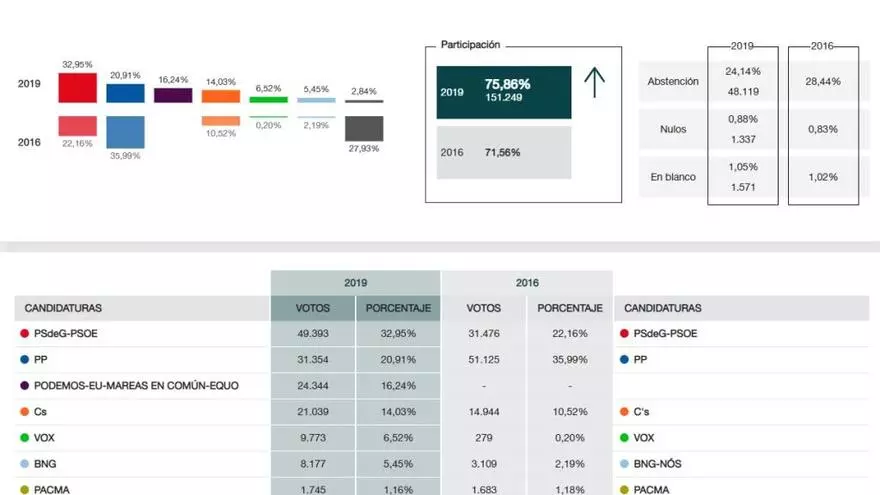Click the red dot beside left PSdeG-PSOE row
Viewport: 880px width, 495px height.
[23, 333]
